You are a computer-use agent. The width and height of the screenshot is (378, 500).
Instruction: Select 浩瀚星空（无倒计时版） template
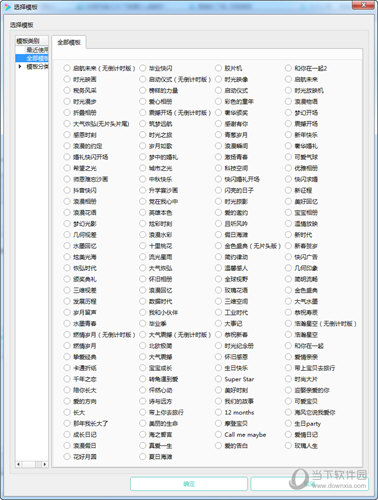tap(288, 324)
